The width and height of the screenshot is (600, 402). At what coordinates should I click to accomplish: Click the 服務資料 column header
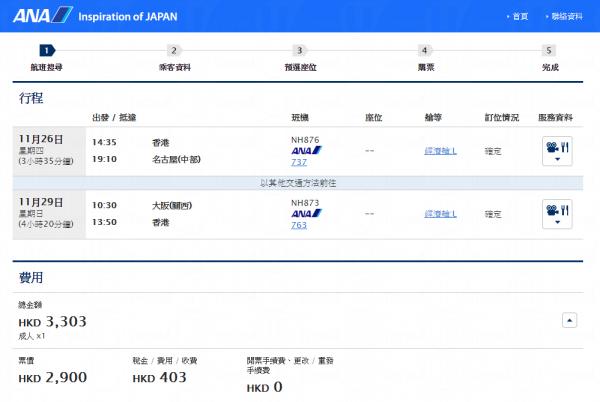[555, 117]
